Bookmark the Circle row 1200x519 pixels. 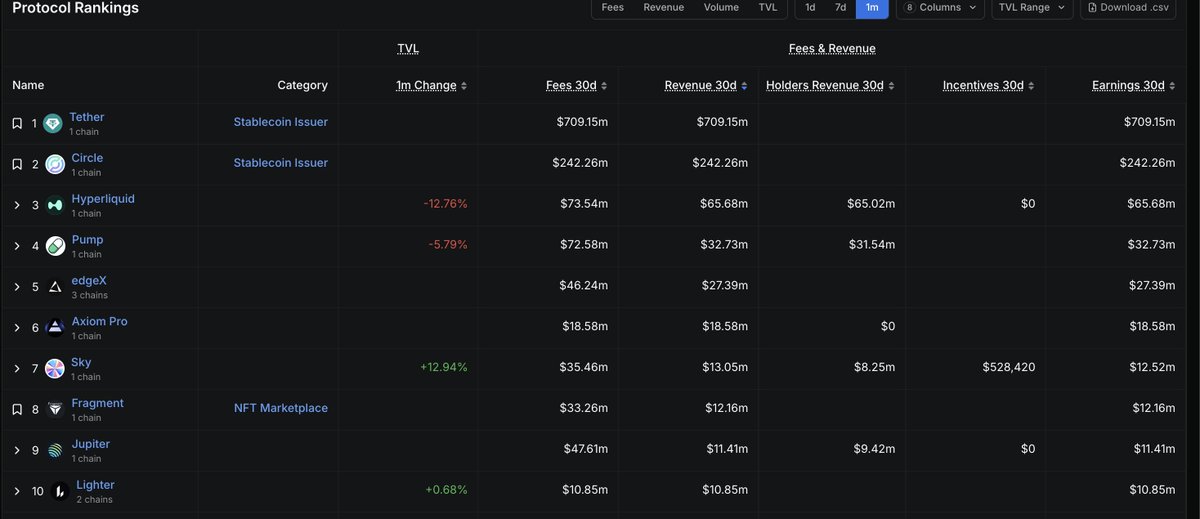(17, 164)
